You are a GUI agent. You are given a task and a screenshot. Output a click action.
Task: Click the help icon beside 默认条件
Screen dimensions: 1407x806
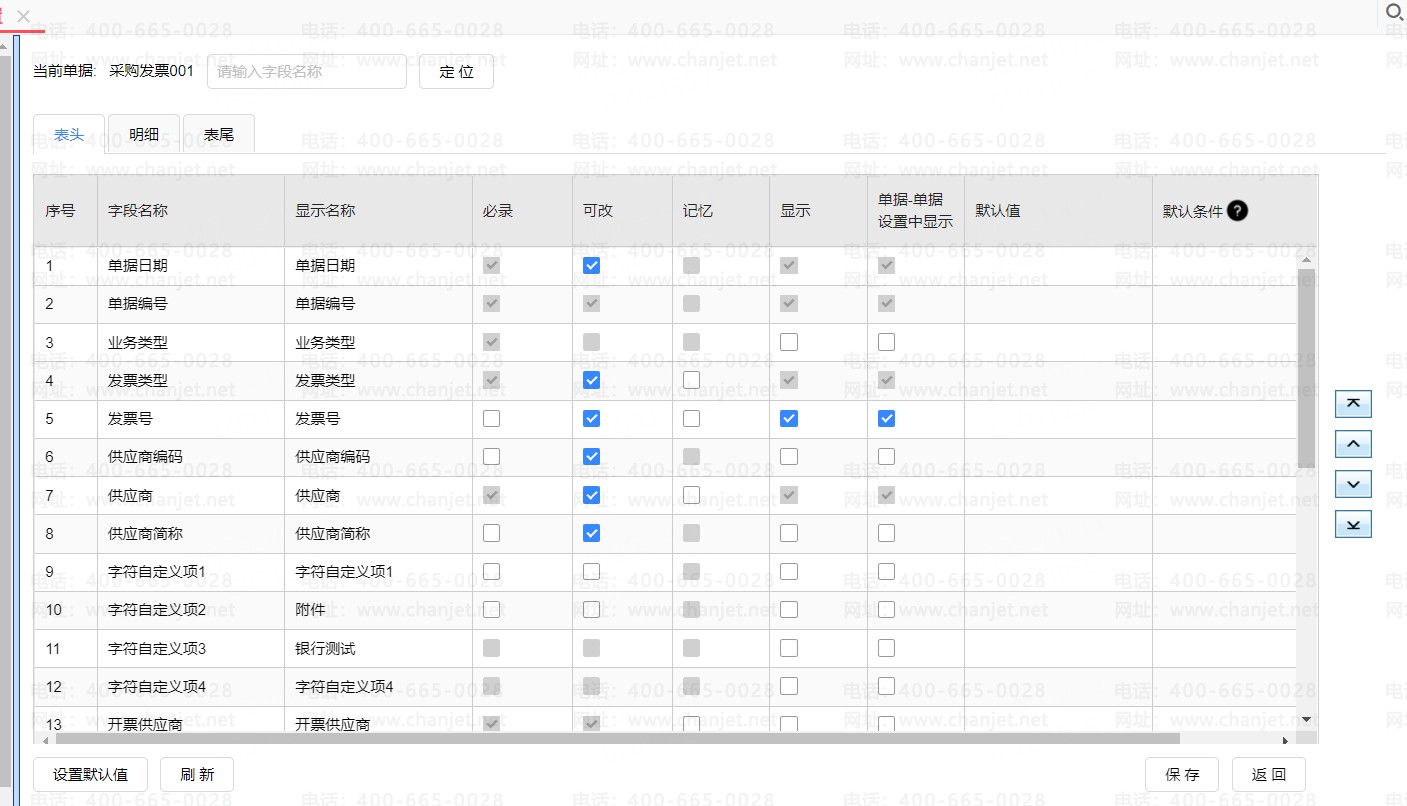(1237, 211)
